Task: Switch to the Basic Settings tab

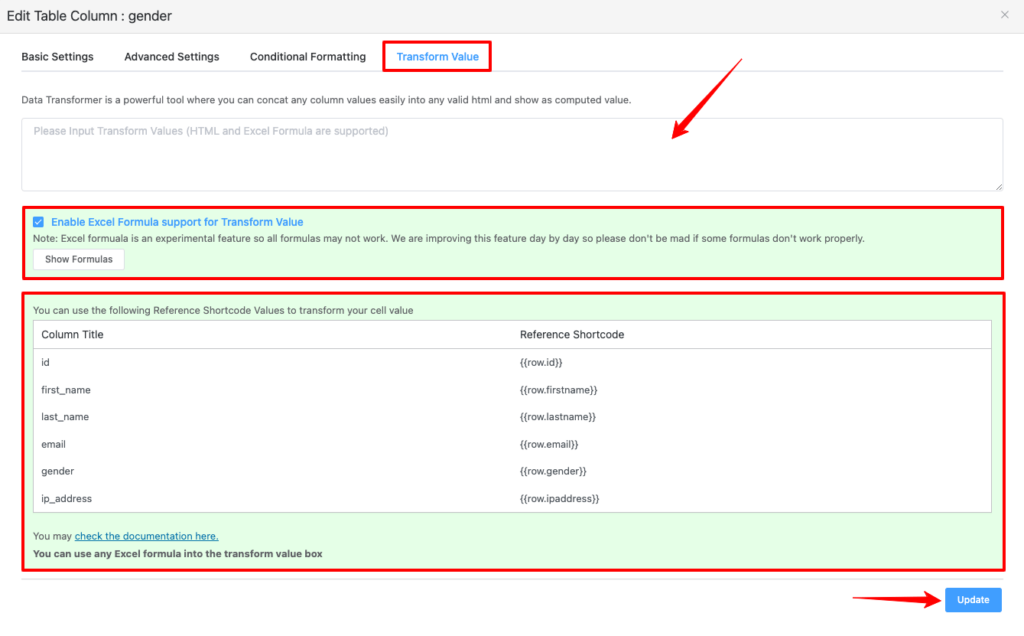Action: [x=57, y=57]
